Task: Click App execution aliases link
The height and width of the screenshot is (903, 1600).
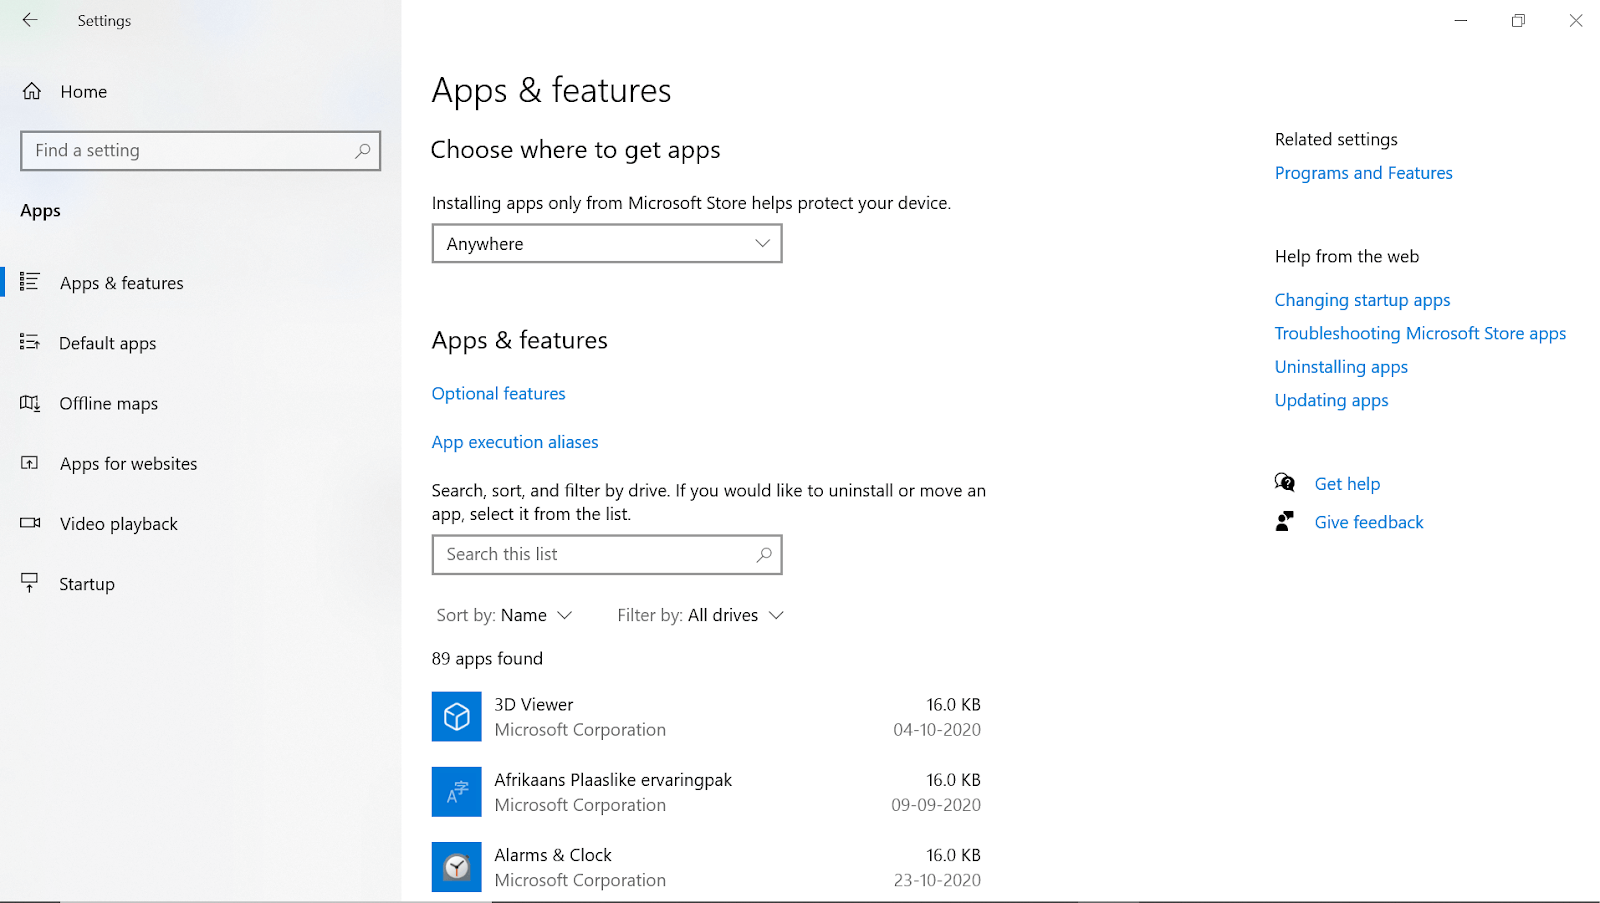Action: tap(514, 441)
